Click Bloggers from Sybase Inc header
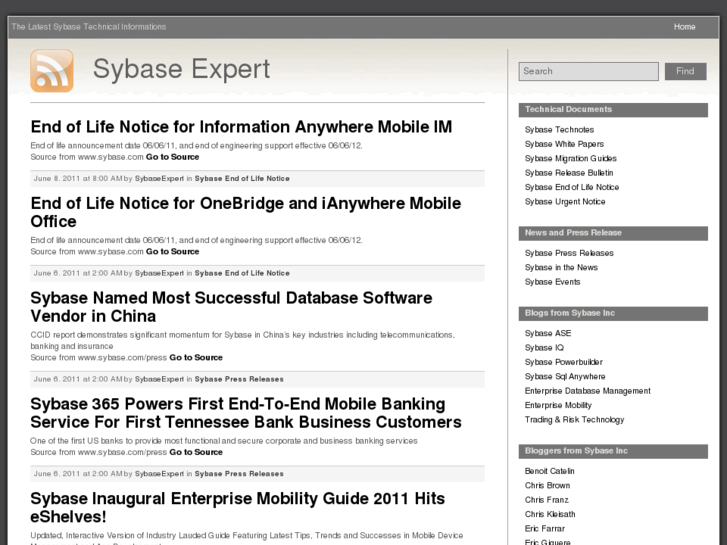 tap(613, 451)
